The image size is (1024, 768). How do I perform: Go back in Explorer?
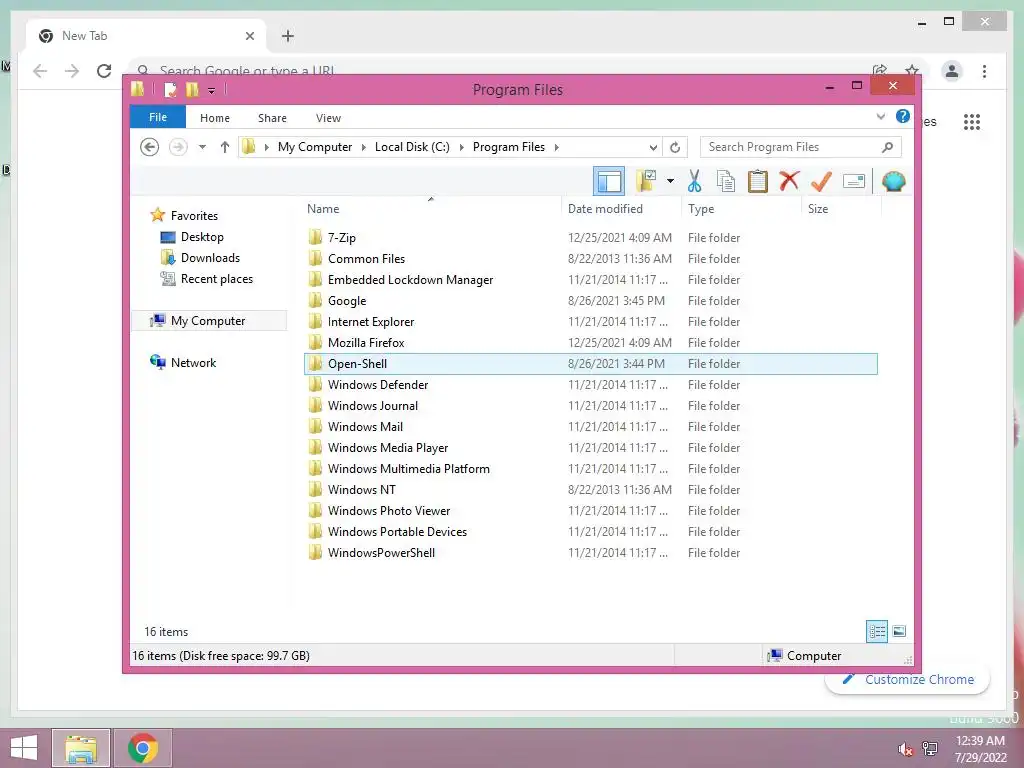[150, 147]
